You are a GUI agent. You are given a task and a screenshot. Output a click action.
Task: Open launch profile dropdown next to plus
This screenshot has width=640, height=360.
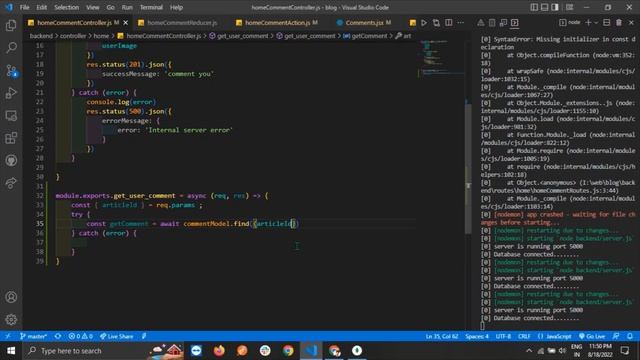click(596, 23)
